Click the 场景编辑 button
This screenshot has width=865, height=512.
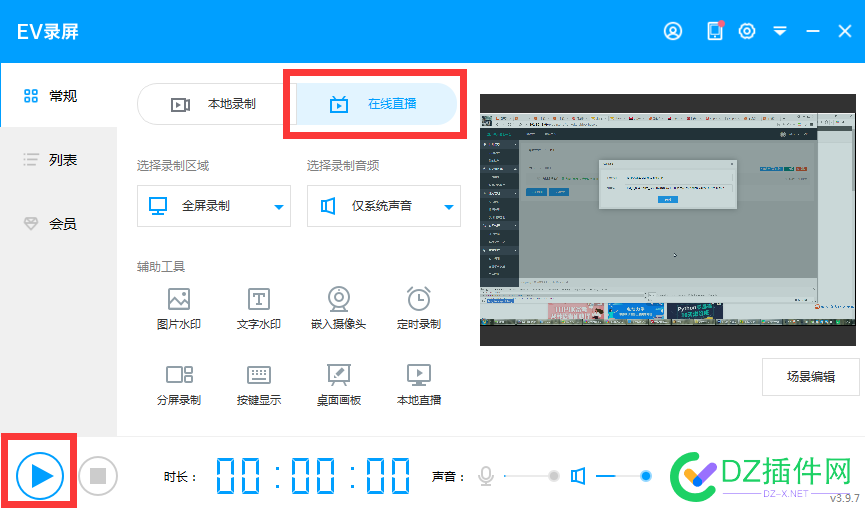(x=810, y=377)
